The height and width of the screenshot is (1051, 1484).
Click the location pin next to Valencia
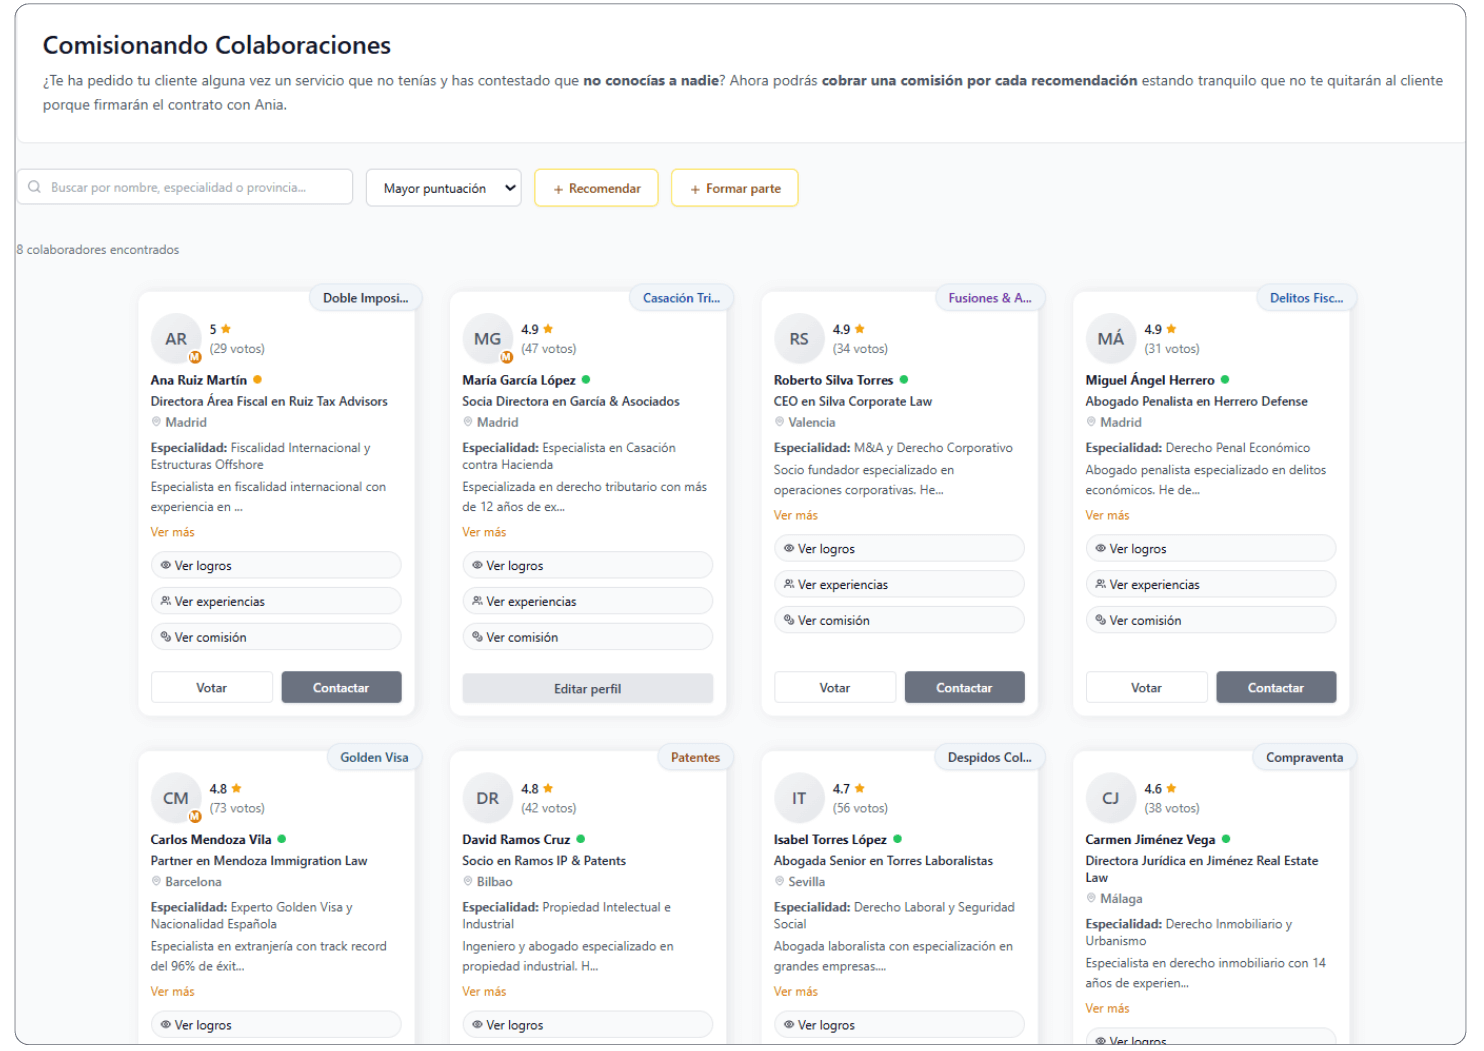click(x=780, y=422)
